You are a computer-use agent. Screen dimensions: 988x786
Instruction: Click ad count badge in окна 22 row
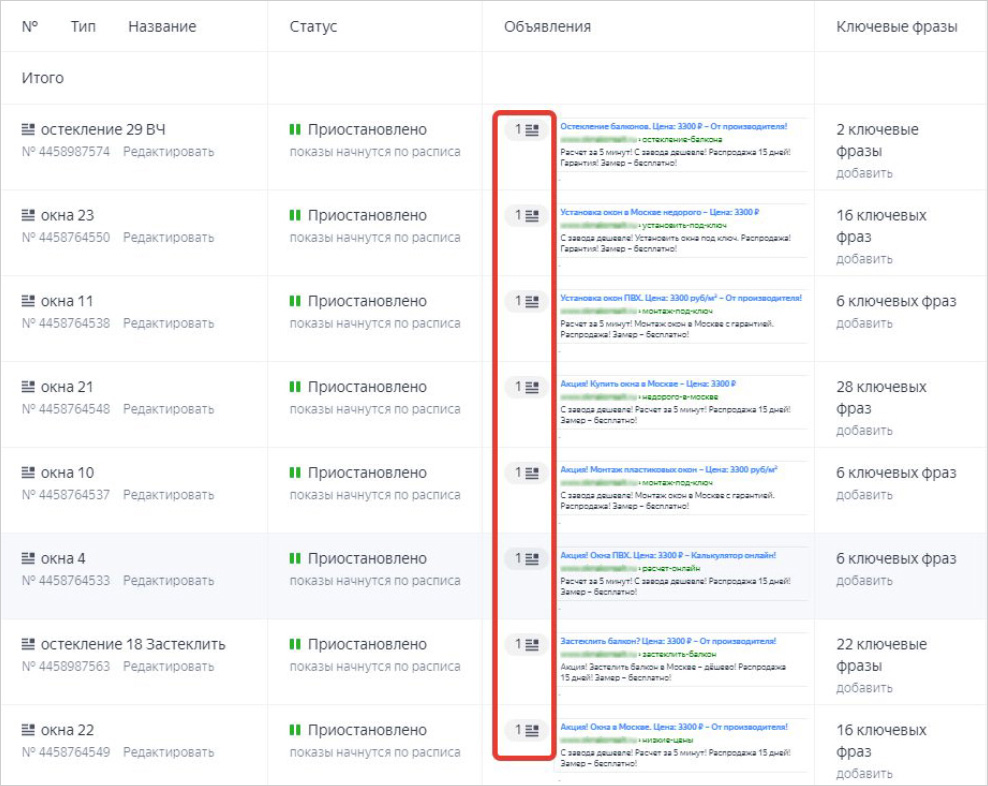pyautogui.click(x=526, y=730)
